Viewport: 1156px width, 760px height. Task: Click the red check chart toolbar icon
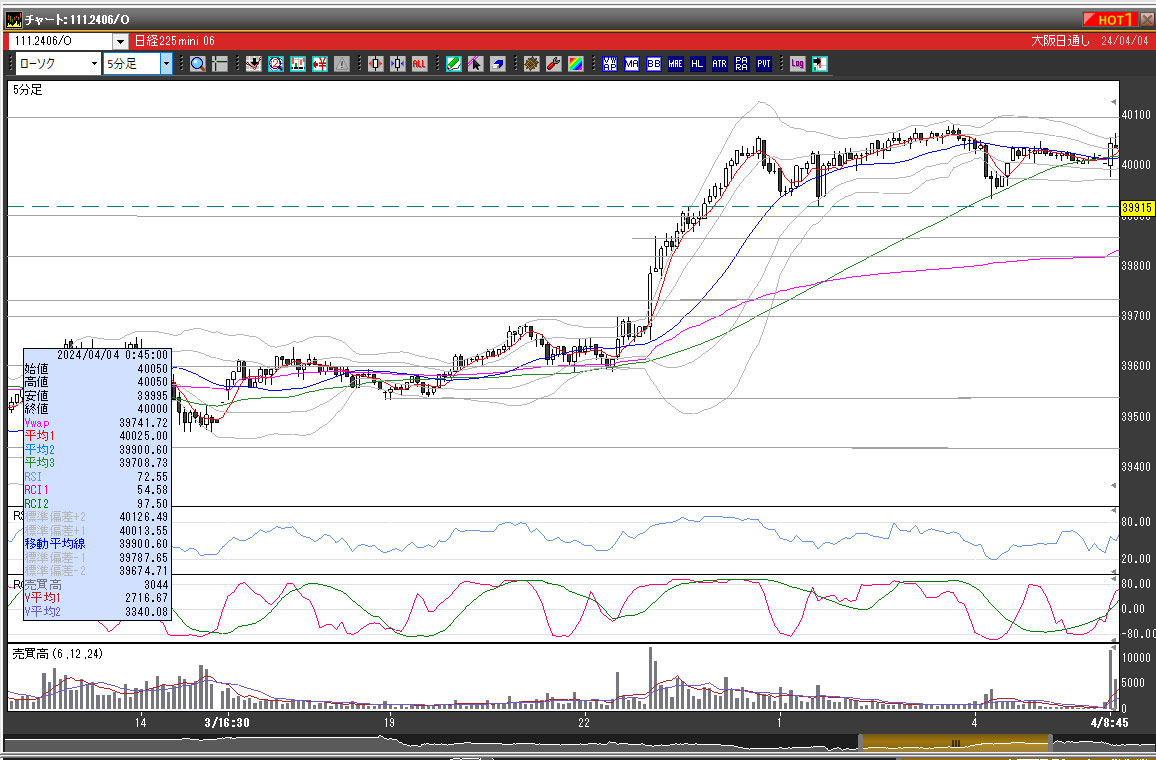tap(254, 64)
